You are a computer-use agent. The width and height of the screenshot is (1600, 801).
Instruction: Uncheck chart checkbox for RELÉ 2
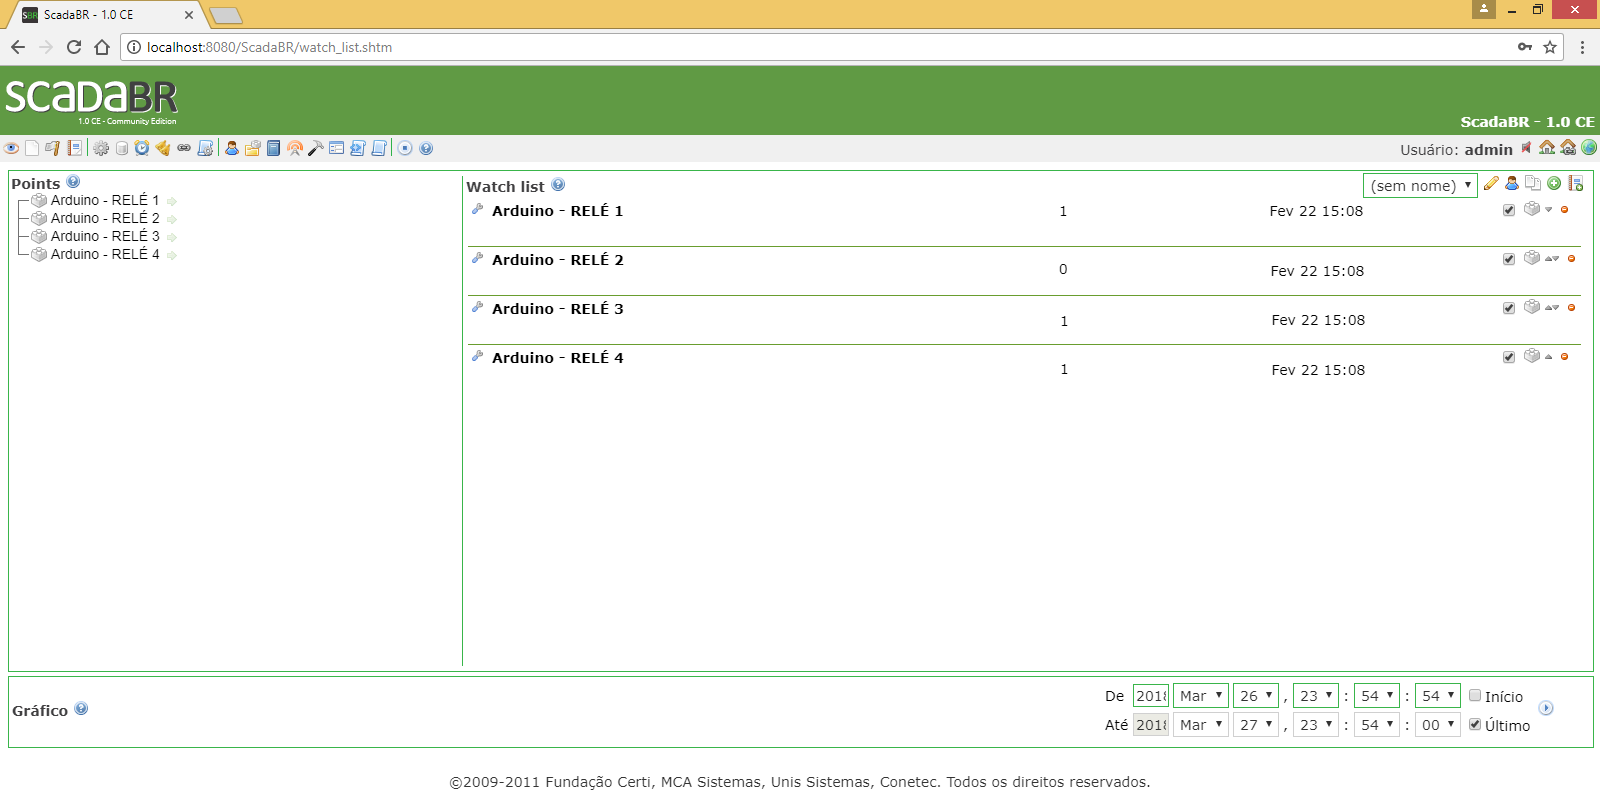[x=1509, y=259]
